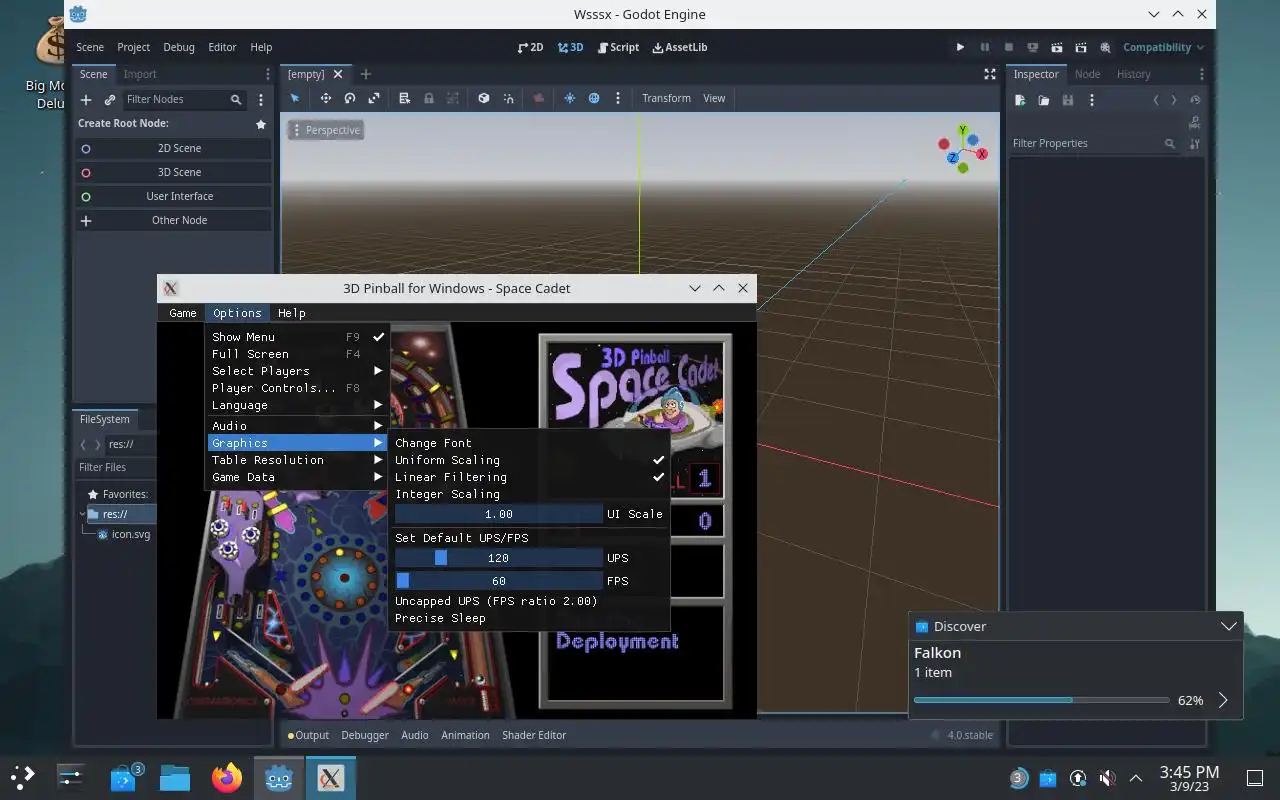Switch to the Import tab
The image size is (1280, 800).
point(140,74)
